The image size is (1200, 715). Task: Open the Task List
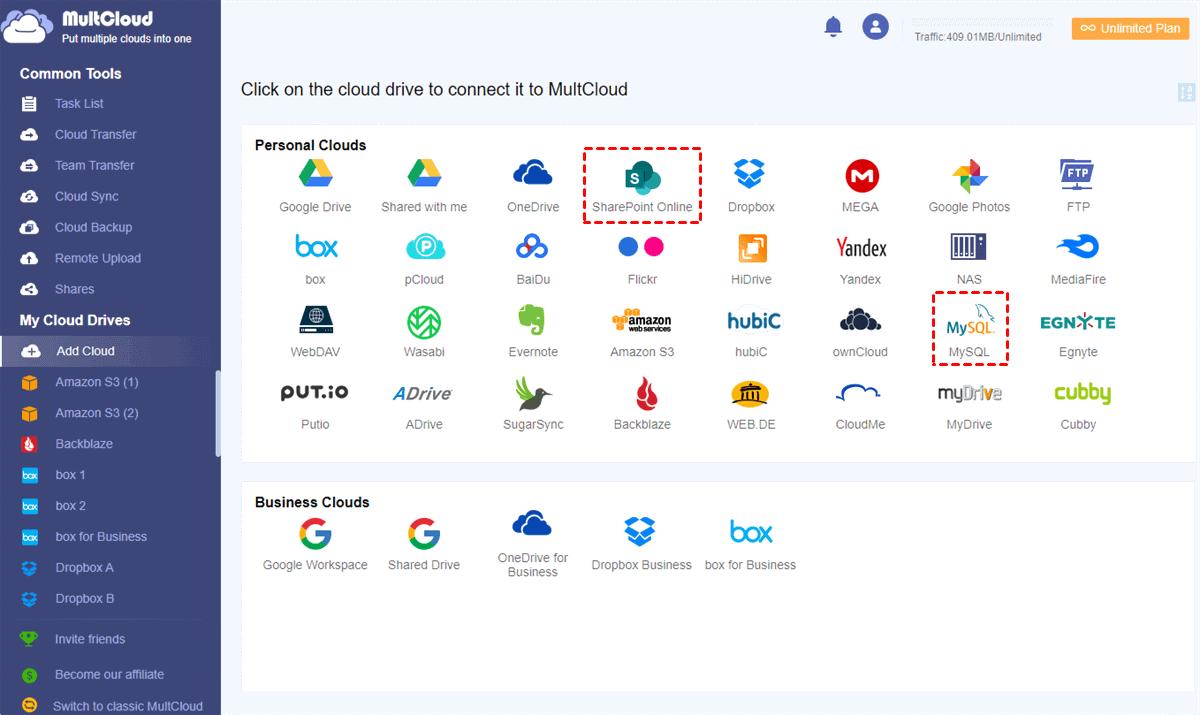79,104
